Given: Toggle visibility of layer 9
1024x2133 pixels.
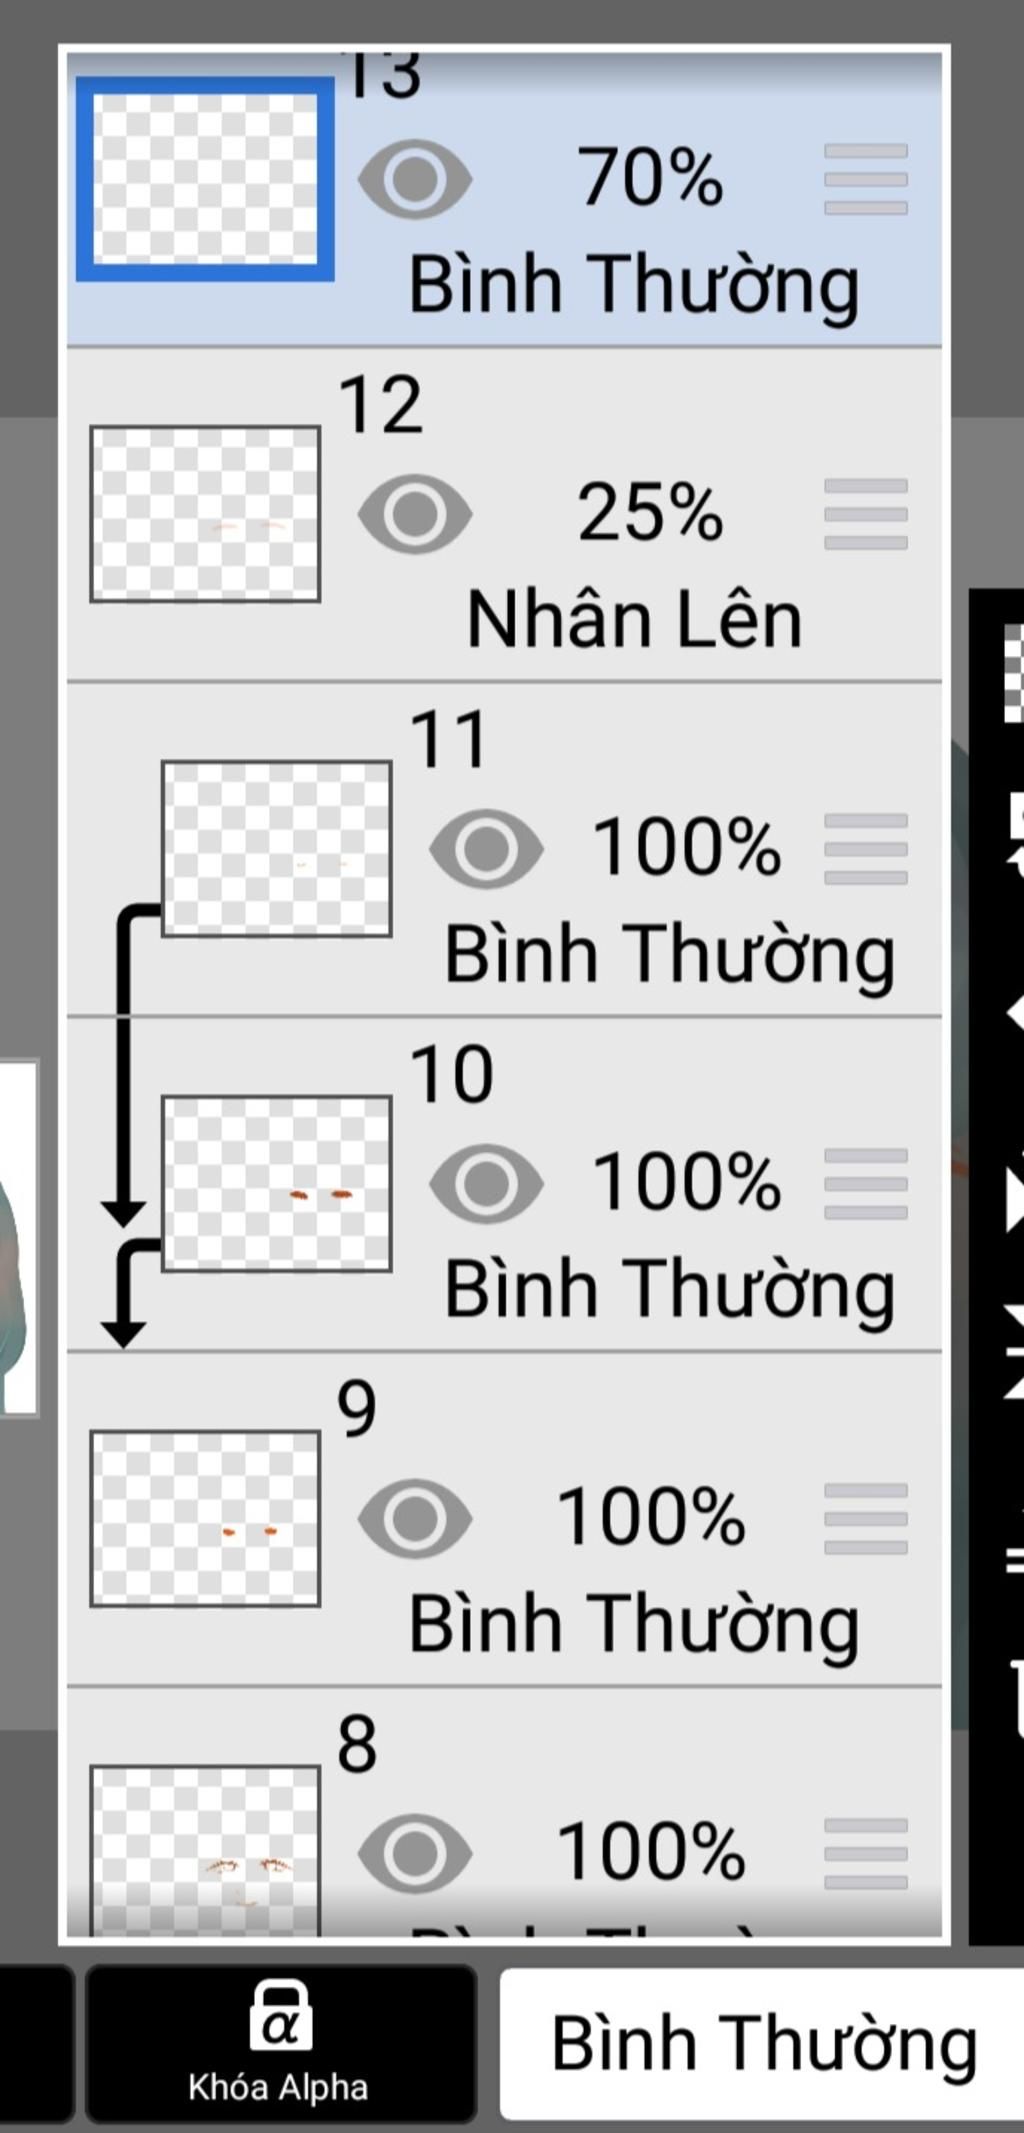Looking at the screenshot, I should pyautogui.click(x=415, y=1519).
